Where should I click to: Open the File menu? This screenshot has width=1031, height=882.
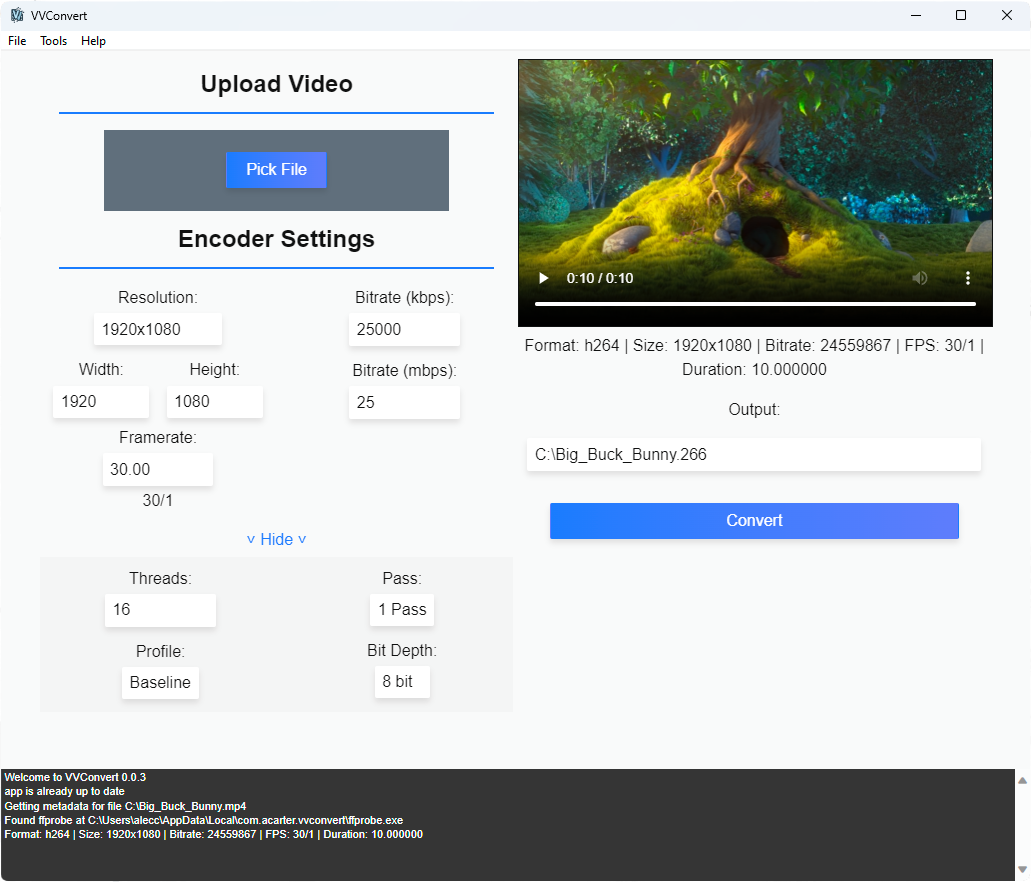(x=16, y=41)
